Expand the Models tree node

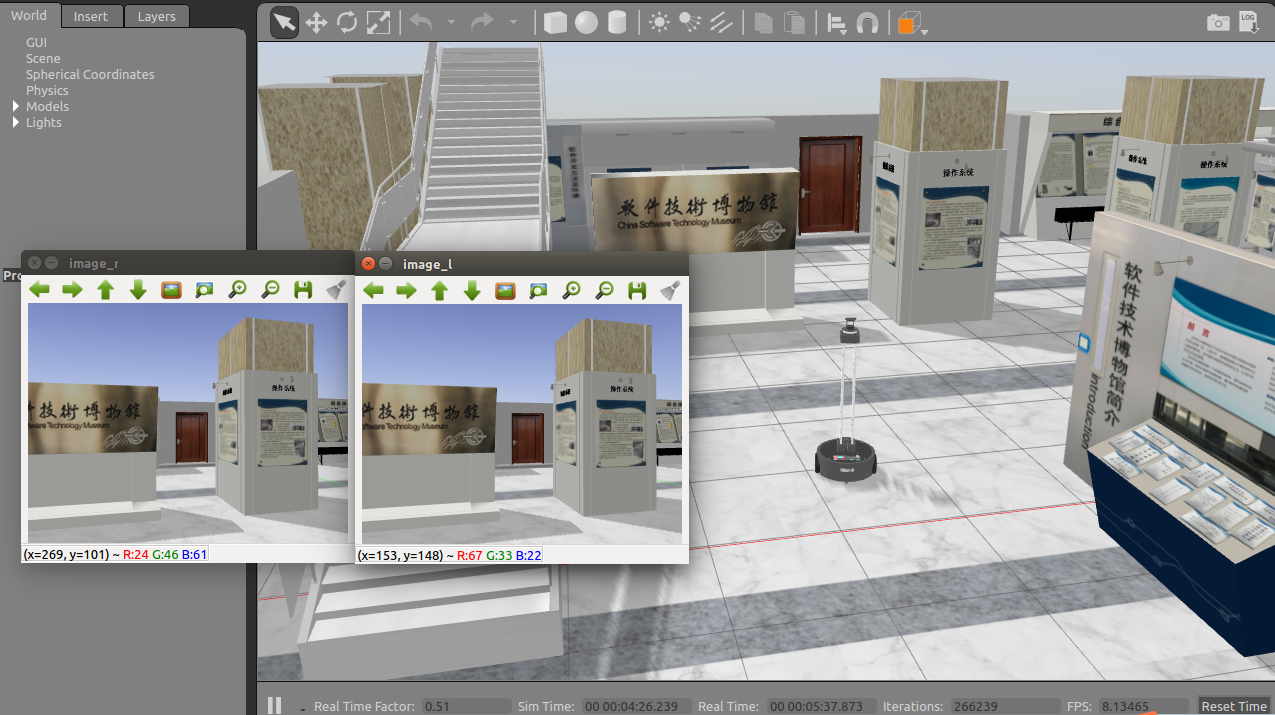(16, 106)
